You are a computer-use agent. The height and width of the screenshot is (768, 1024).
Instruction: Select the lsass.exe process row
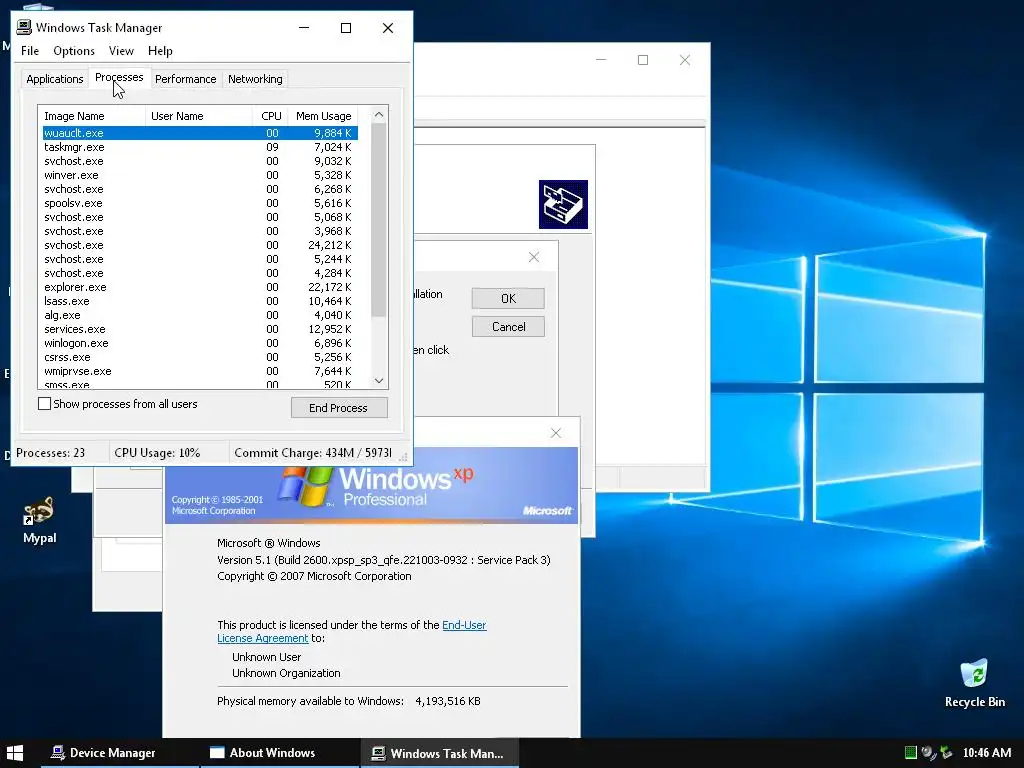click(200, 301)
